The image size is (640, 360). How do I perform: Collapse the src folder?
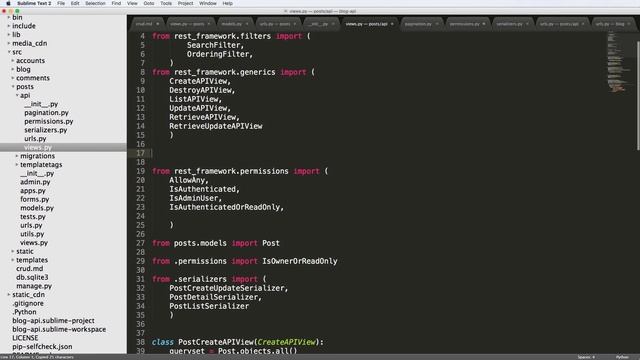(9, 52)
